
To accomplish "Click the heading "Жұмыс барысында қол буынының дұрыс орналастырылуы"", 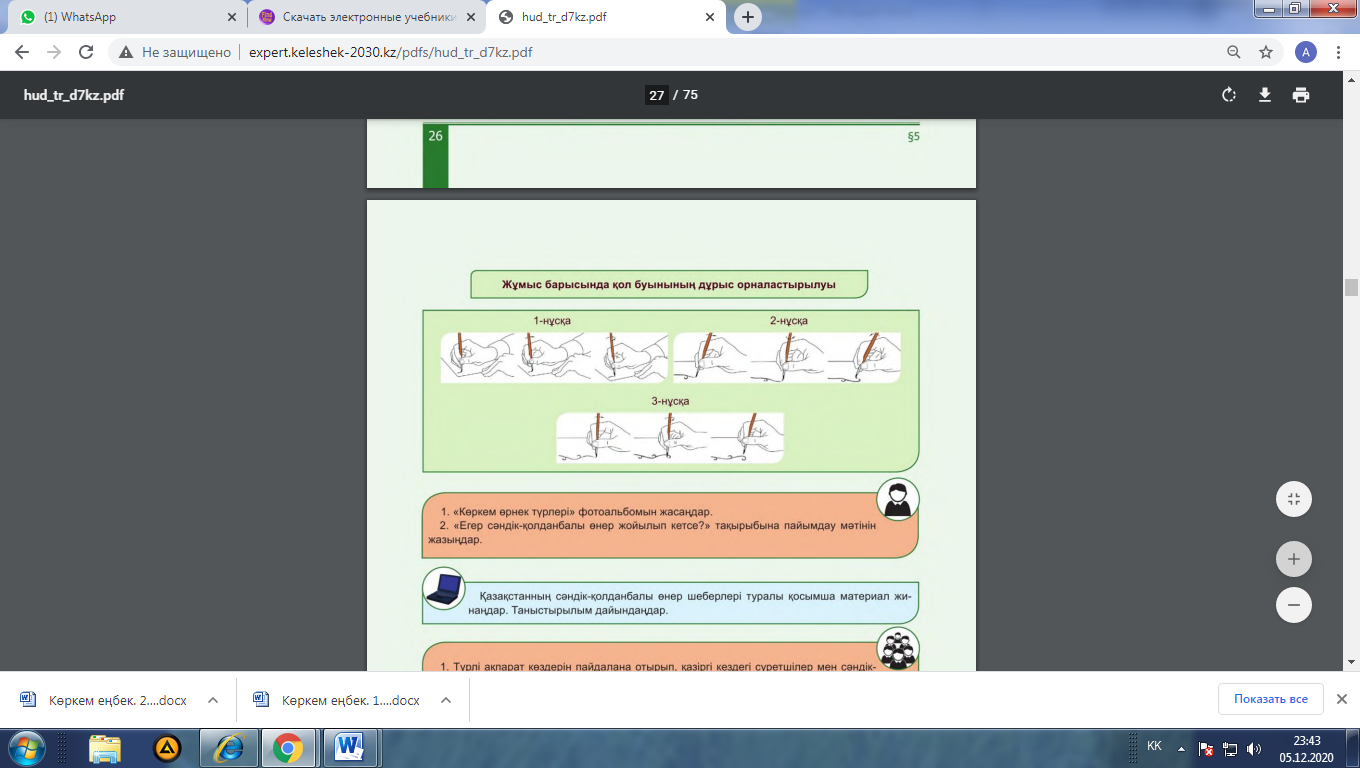I will point(668,284).
